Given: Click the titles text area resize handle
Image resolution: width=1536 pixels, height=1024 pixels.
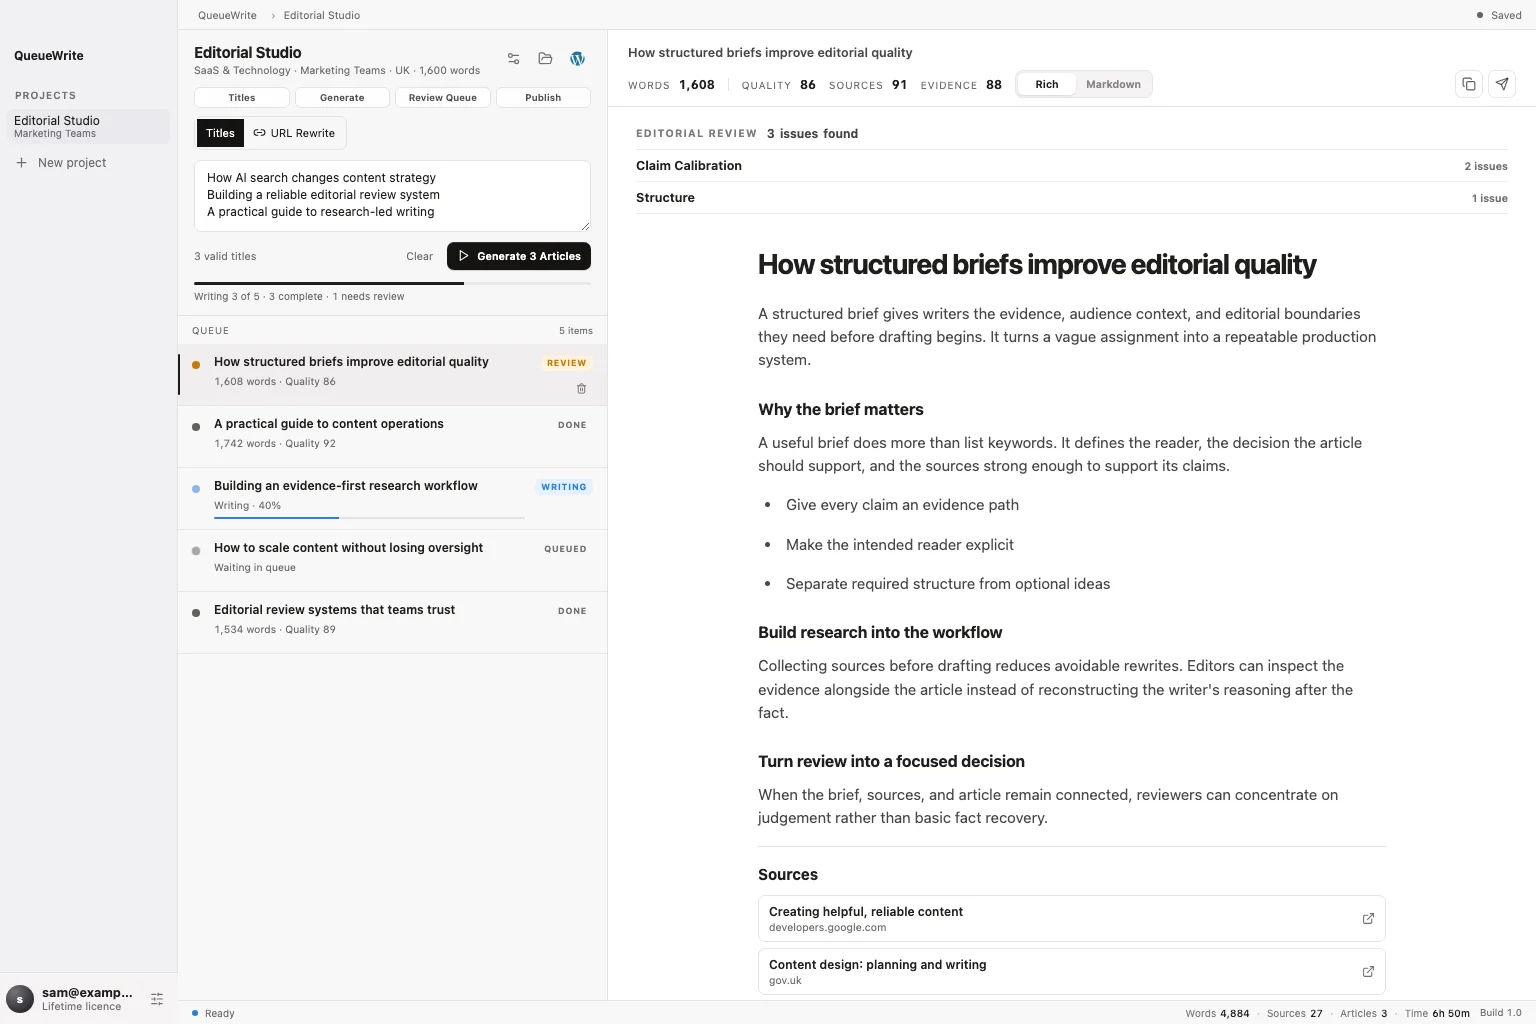Looking at the screenshot, I should pyautogui.click(x=585, y=226).
